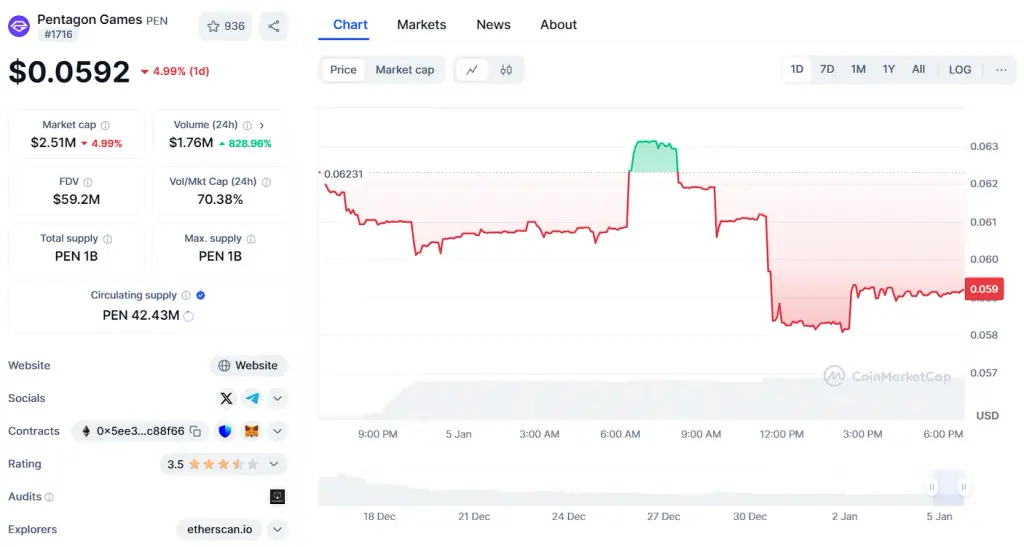
Task: Expand the Explorers dropdown chevron
Action: click(278, 529)
